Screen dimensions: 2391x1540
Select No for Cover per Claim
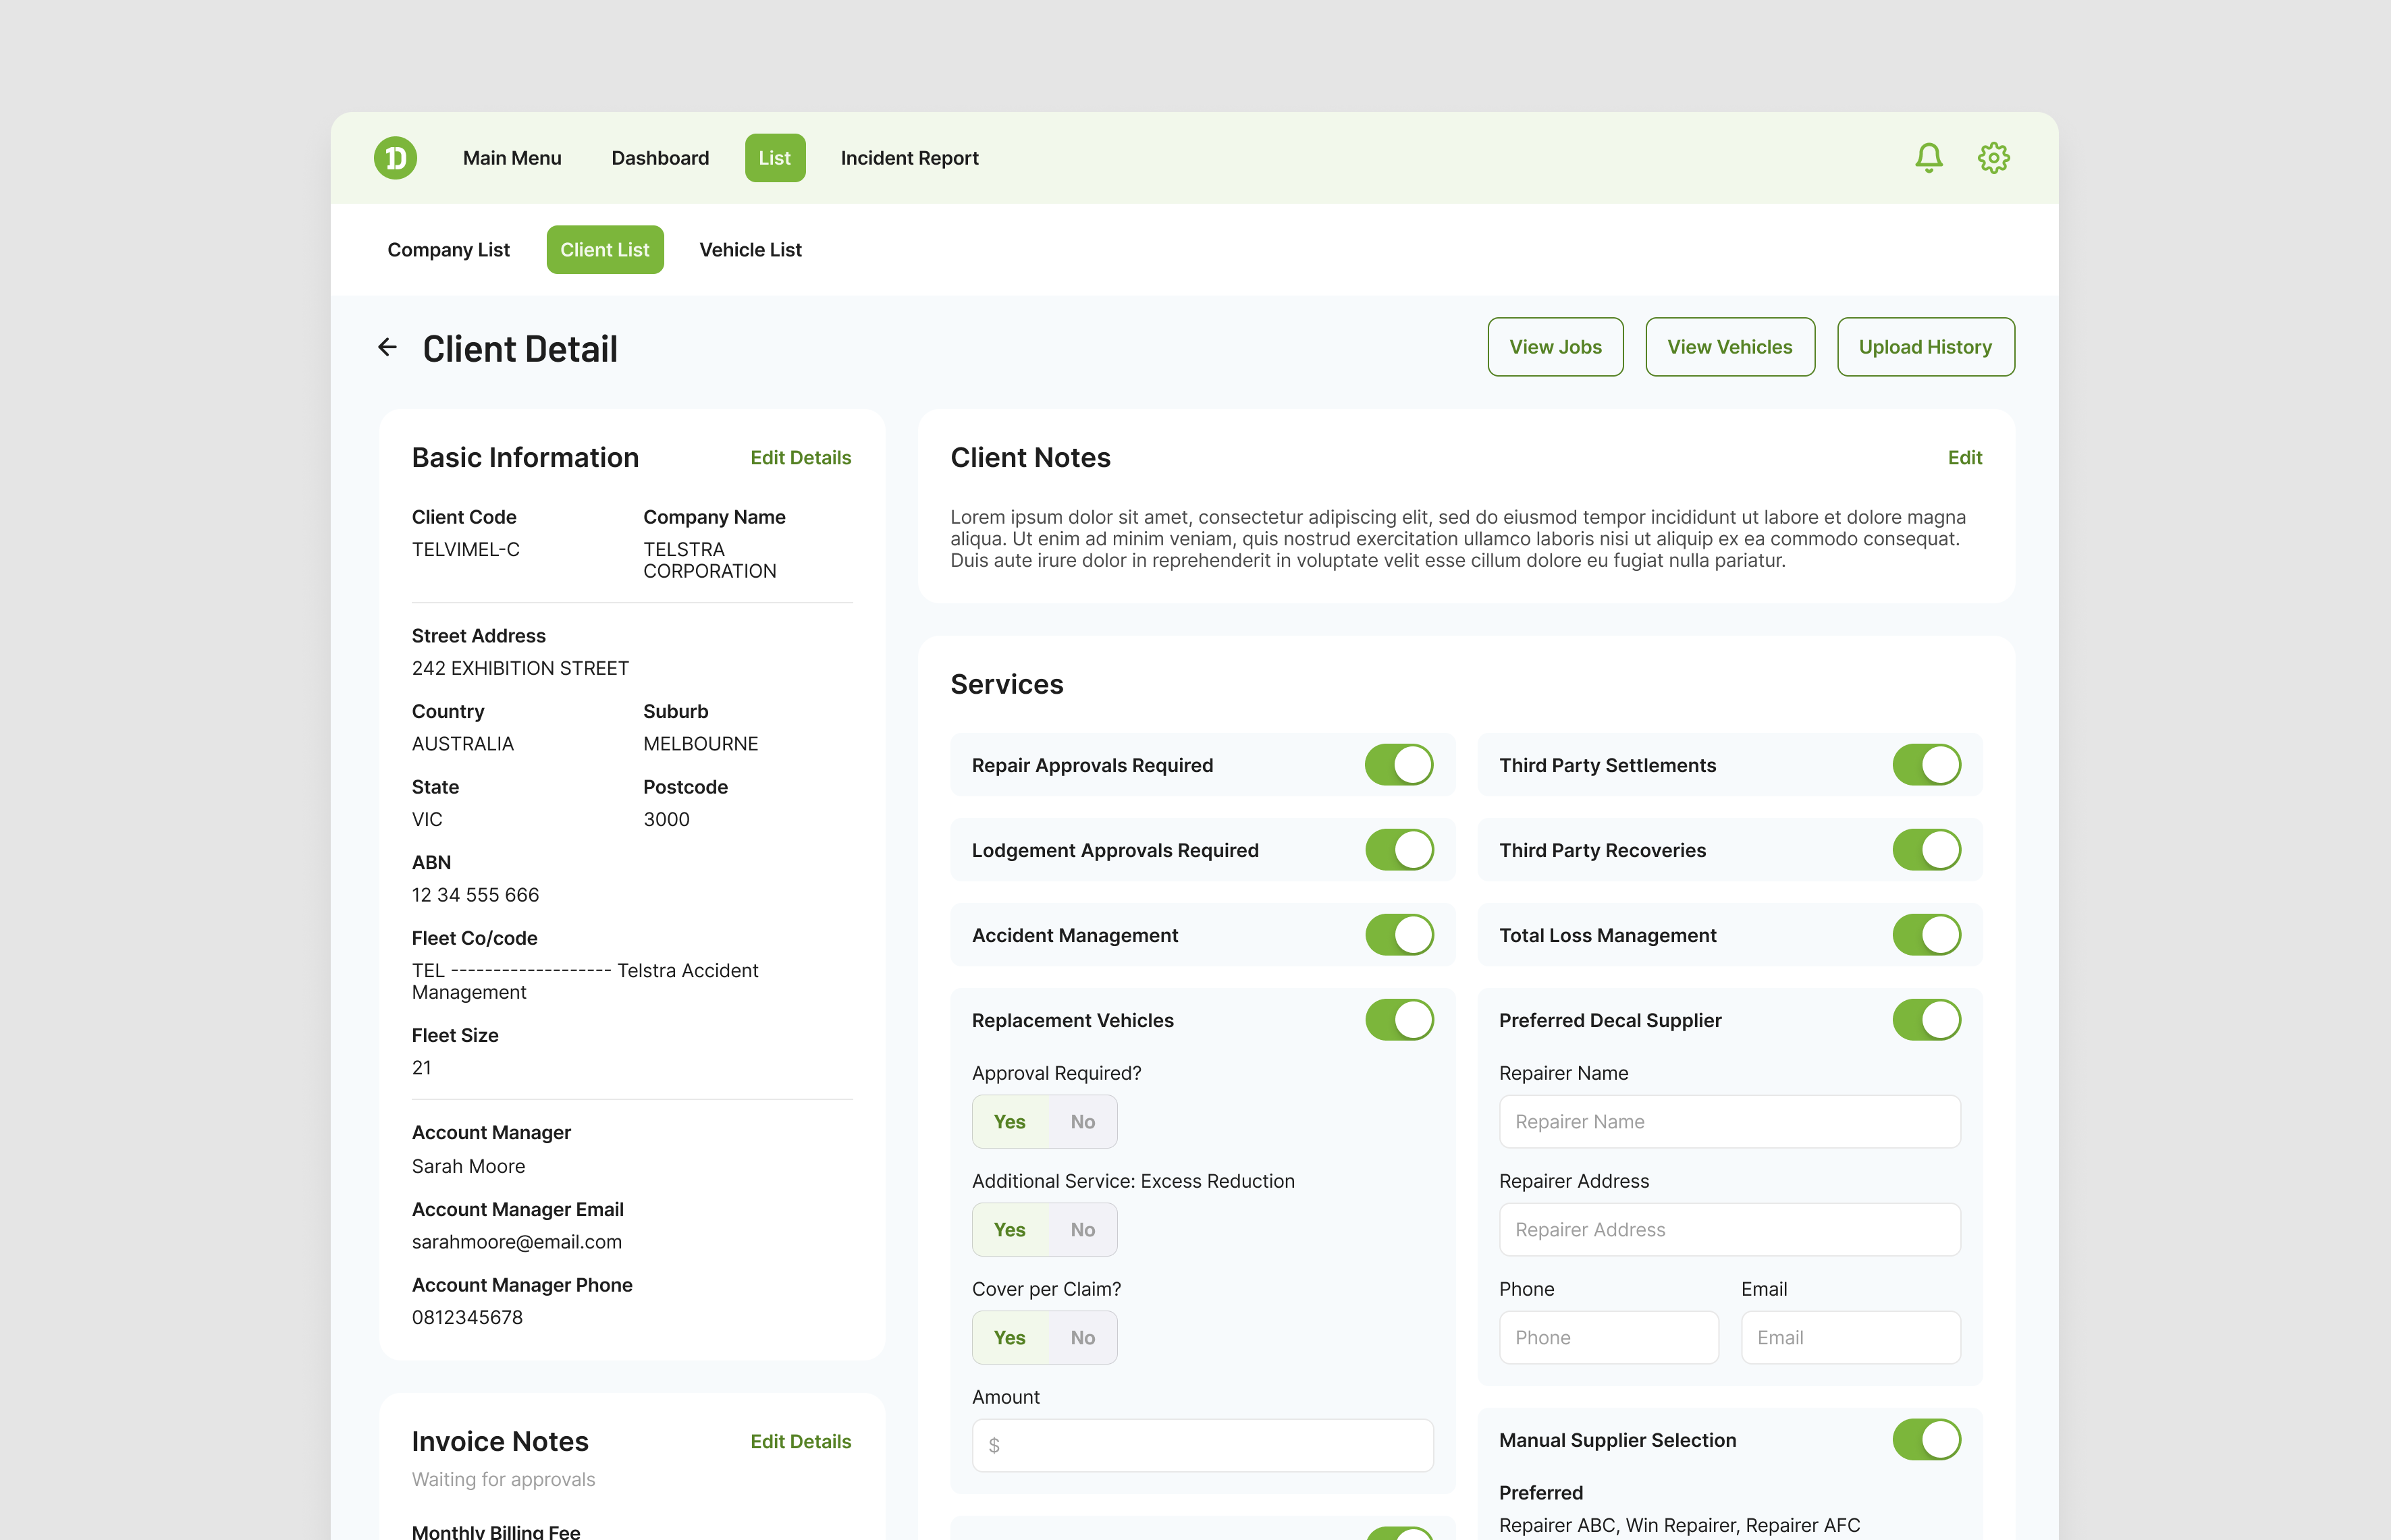click(x=1083, y=1338)
